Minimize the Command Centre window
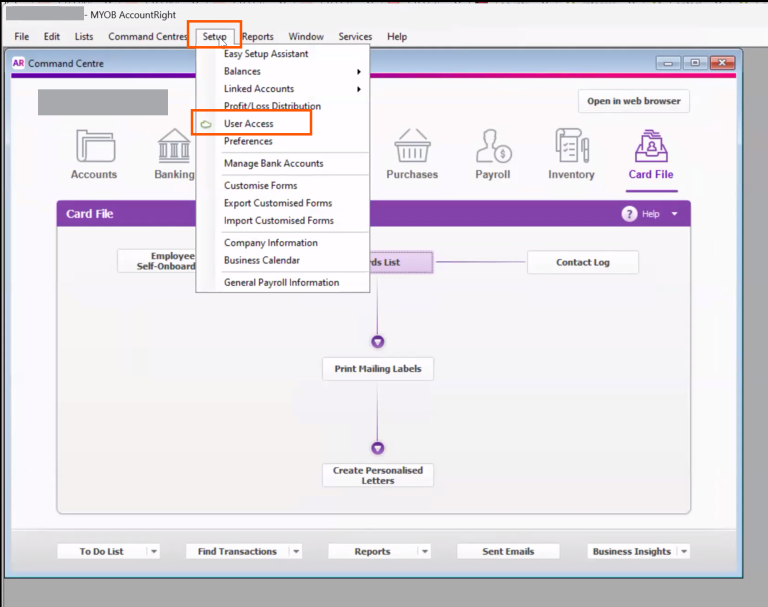The width and height of the screenshot is (768, 607). point(668,63)
